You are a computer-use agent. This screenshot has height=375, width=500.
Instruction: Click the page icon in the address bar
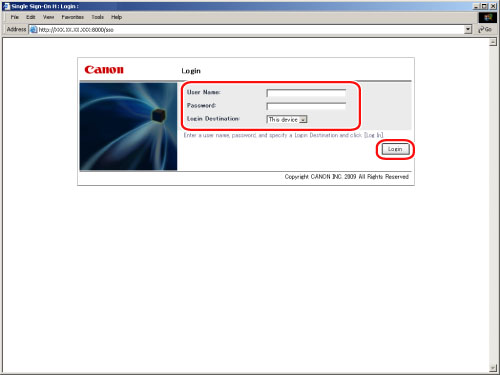click(33, 30)
